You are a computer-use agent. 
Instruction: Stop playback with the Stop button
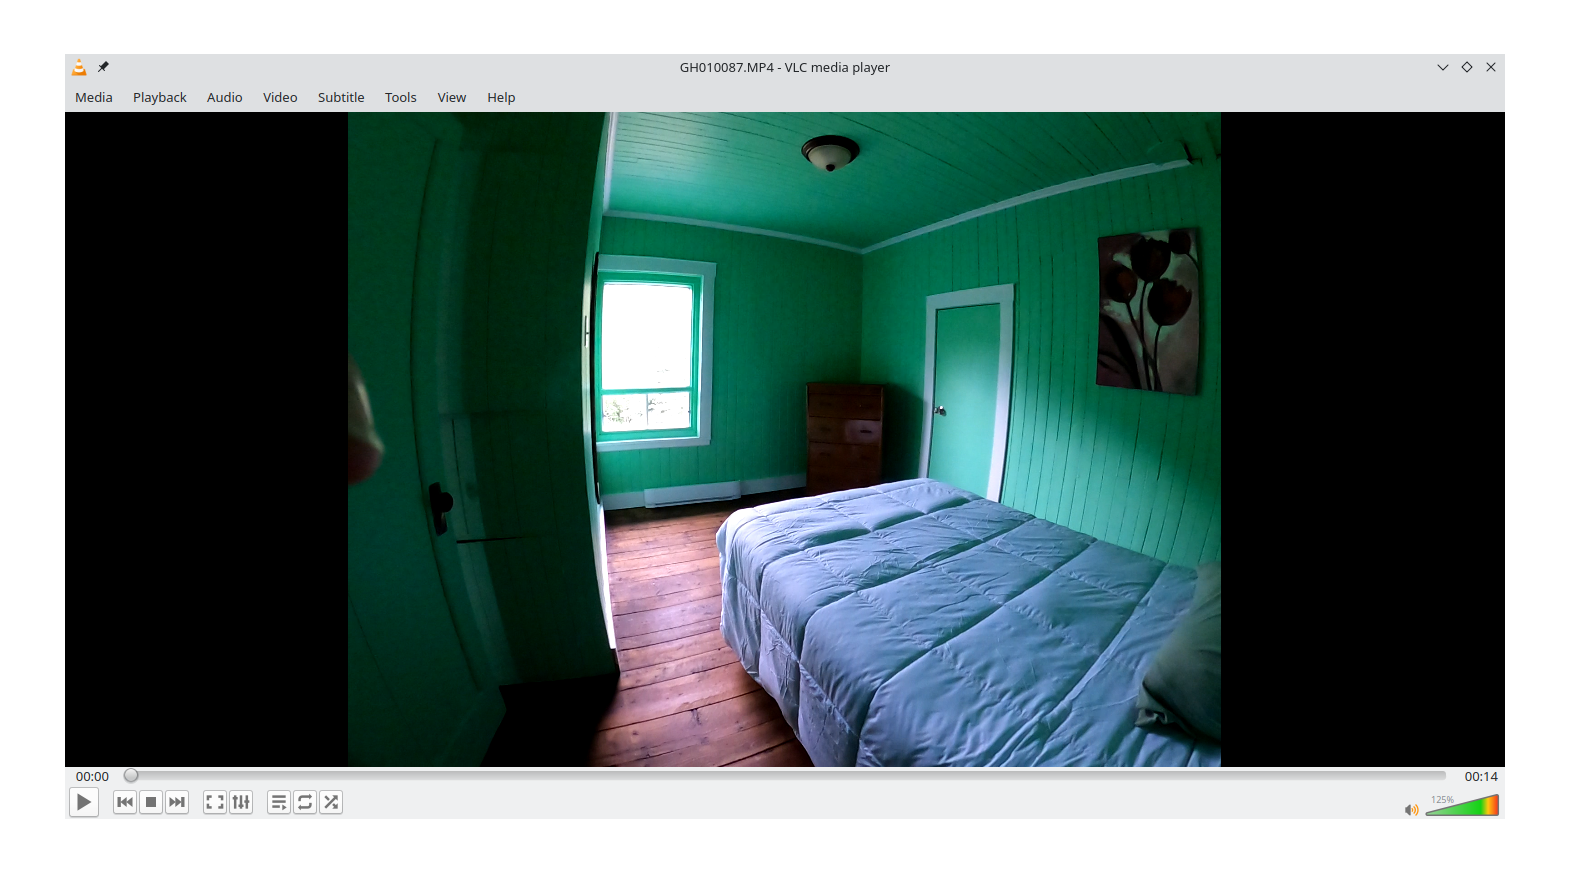[x=151, y=802]
